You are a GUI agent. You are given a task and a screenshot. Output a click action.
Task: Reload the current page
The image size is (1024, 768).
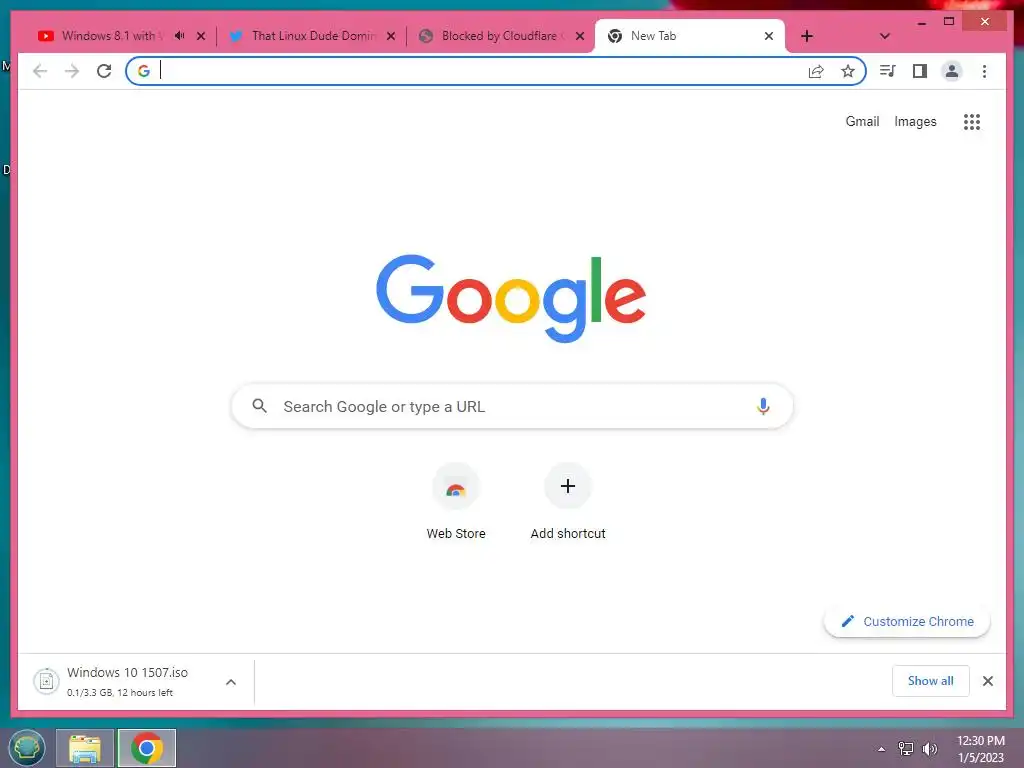(x=104, y=71)
